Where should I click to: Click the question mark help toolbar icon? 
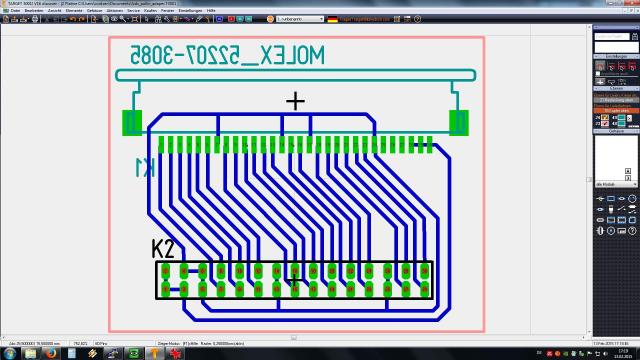coord(417,19)
